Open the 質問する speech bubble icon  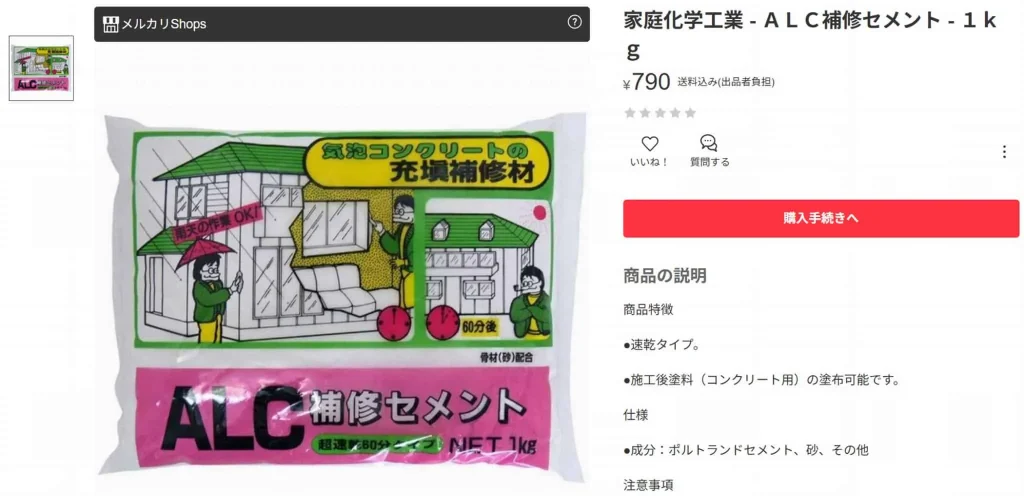click(x=709, y=144)
